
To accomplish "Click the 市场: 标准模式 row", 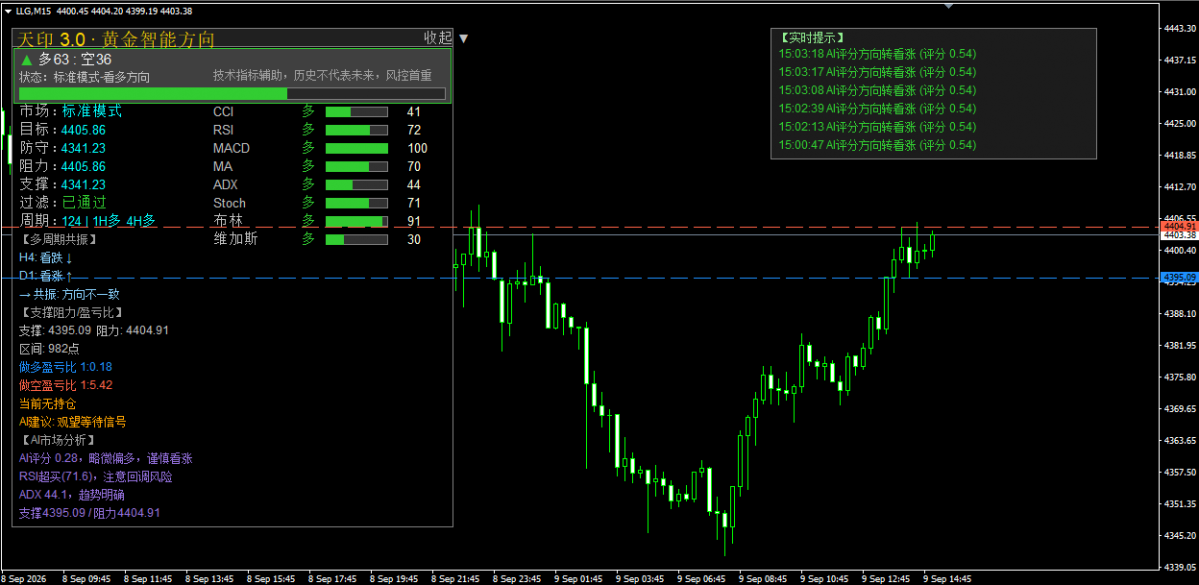I will pyautogui.click(x=70, y=111).
